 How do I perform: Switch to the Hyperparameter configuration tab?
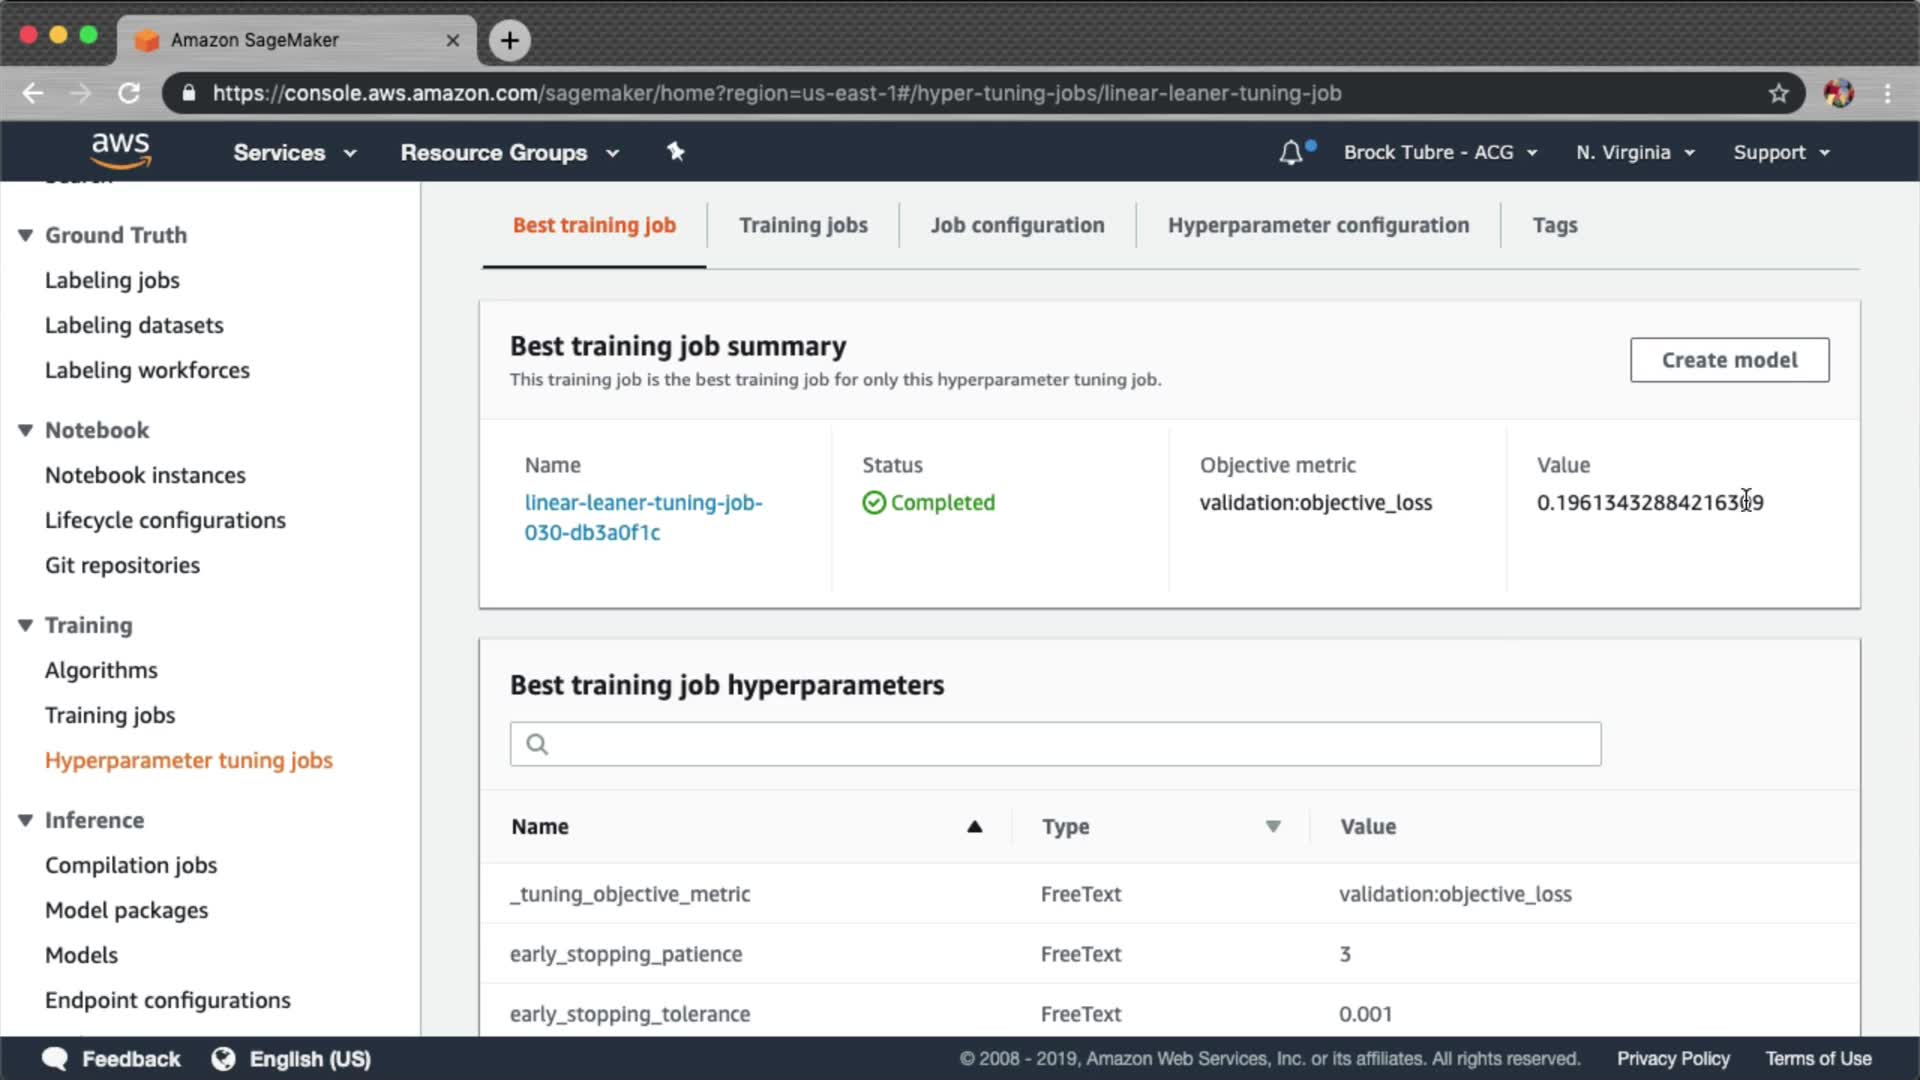pyautogui.click(x=1318, y=225)
